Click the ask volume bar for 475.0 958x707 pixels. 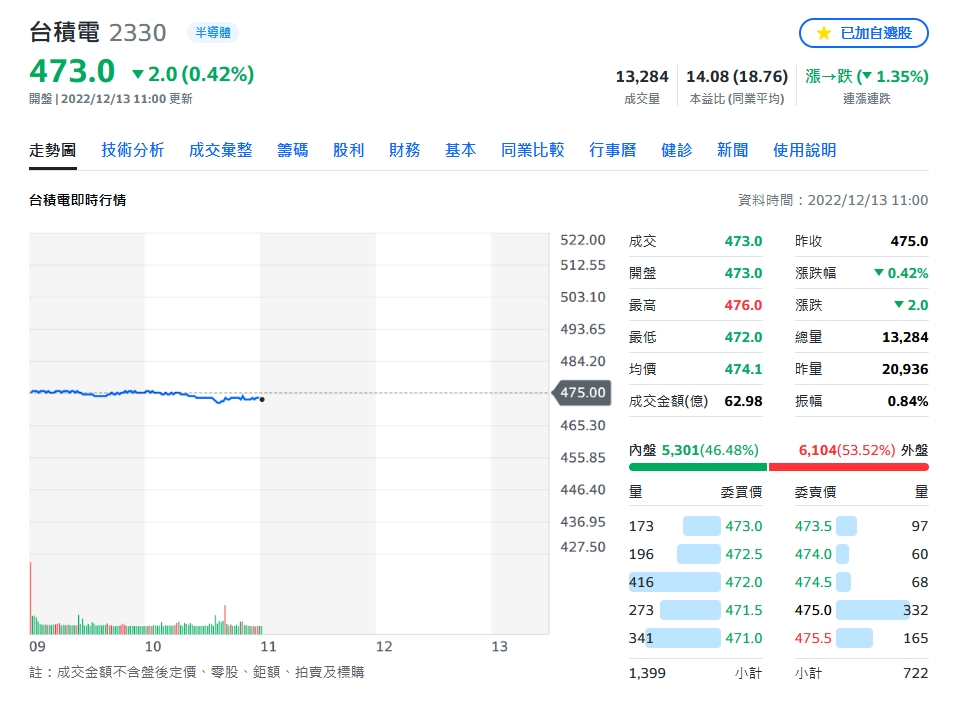click(x=872, y=610)
